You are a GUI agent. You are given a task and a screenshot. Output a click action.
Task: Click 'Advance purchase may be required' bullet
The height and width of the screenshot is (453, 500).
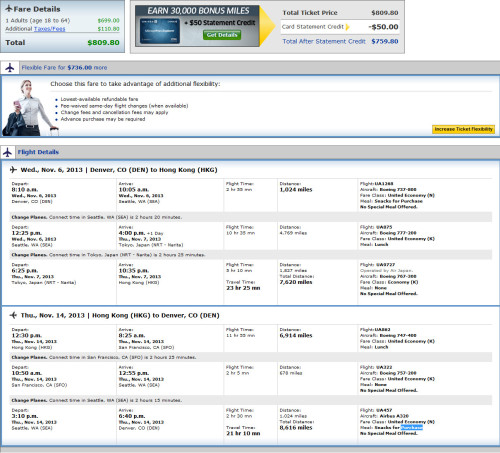pos(103,119)
